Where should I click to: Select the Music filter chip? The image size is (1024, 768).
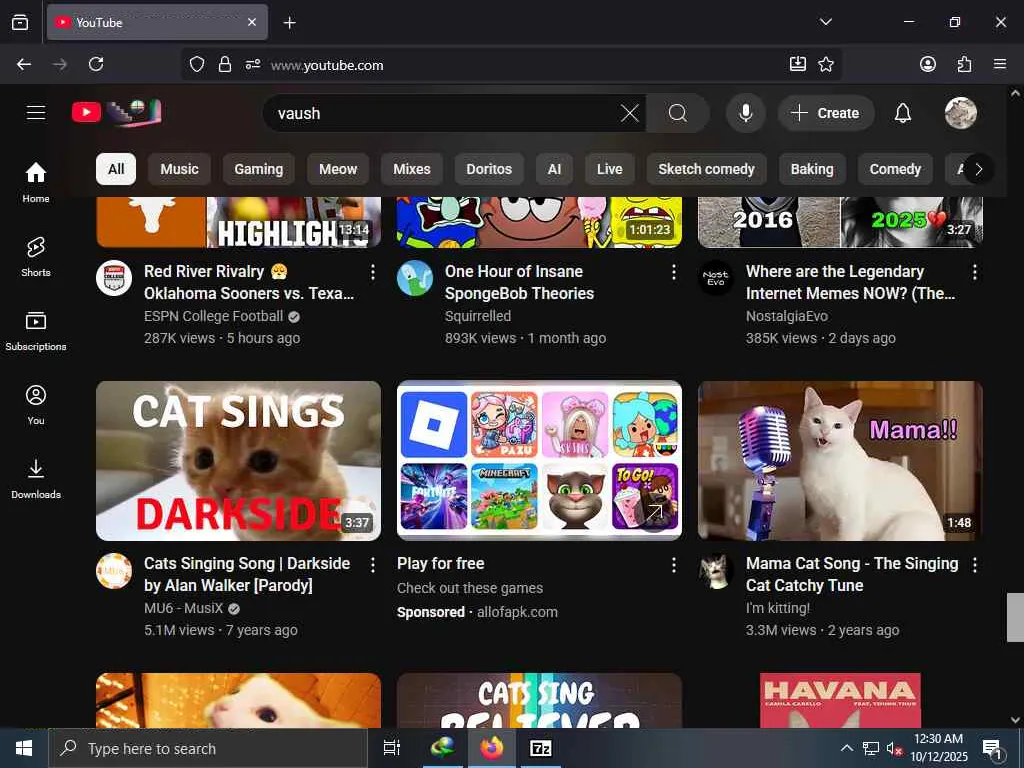click(x=180, y=169)
